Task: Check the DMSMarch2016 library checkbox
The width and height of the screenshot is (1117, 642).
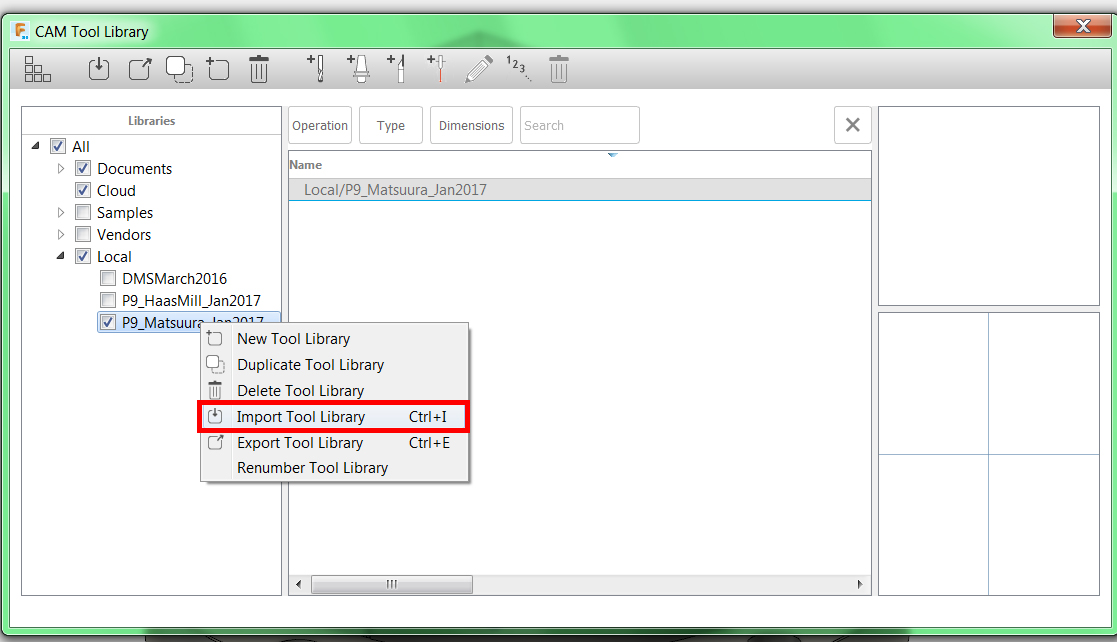Action: (108, 278)
